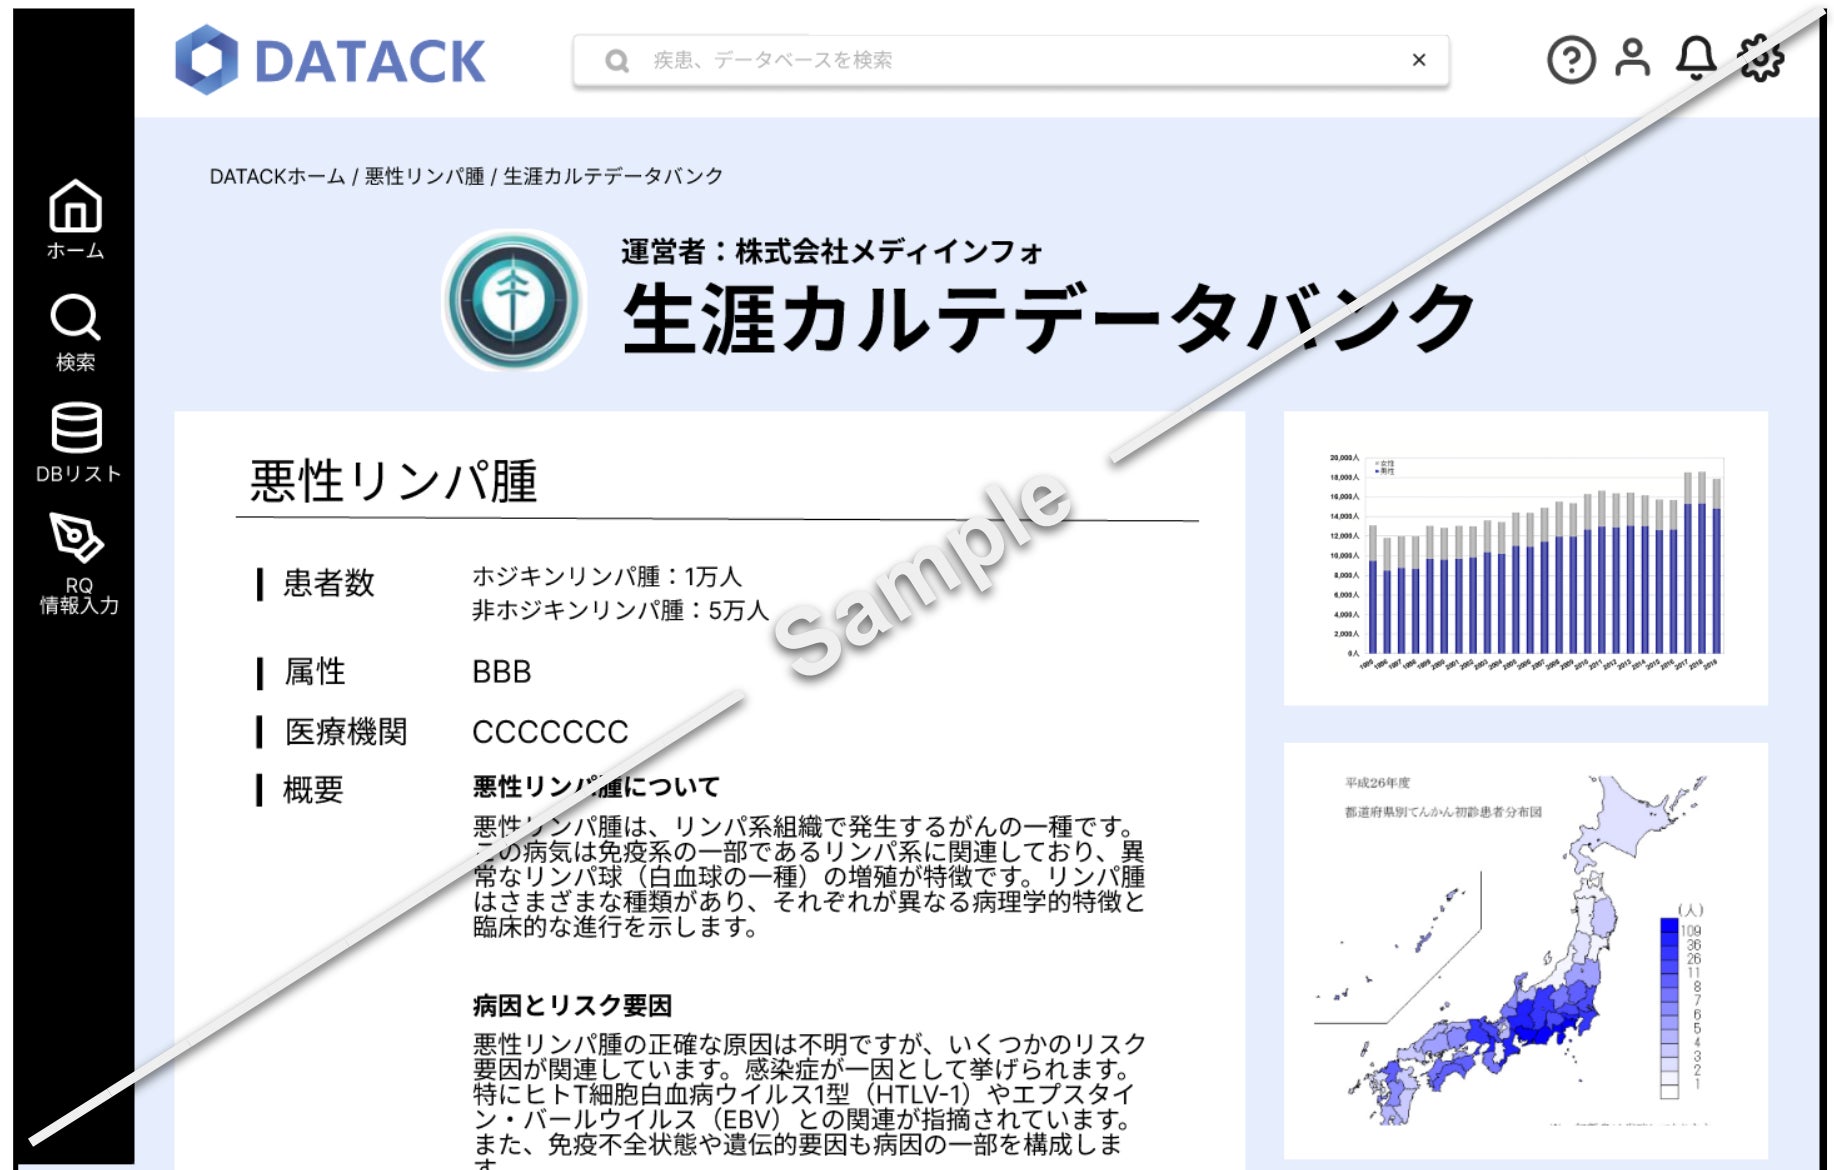
Task: Open the user account icon
Action: point(1632,58)
